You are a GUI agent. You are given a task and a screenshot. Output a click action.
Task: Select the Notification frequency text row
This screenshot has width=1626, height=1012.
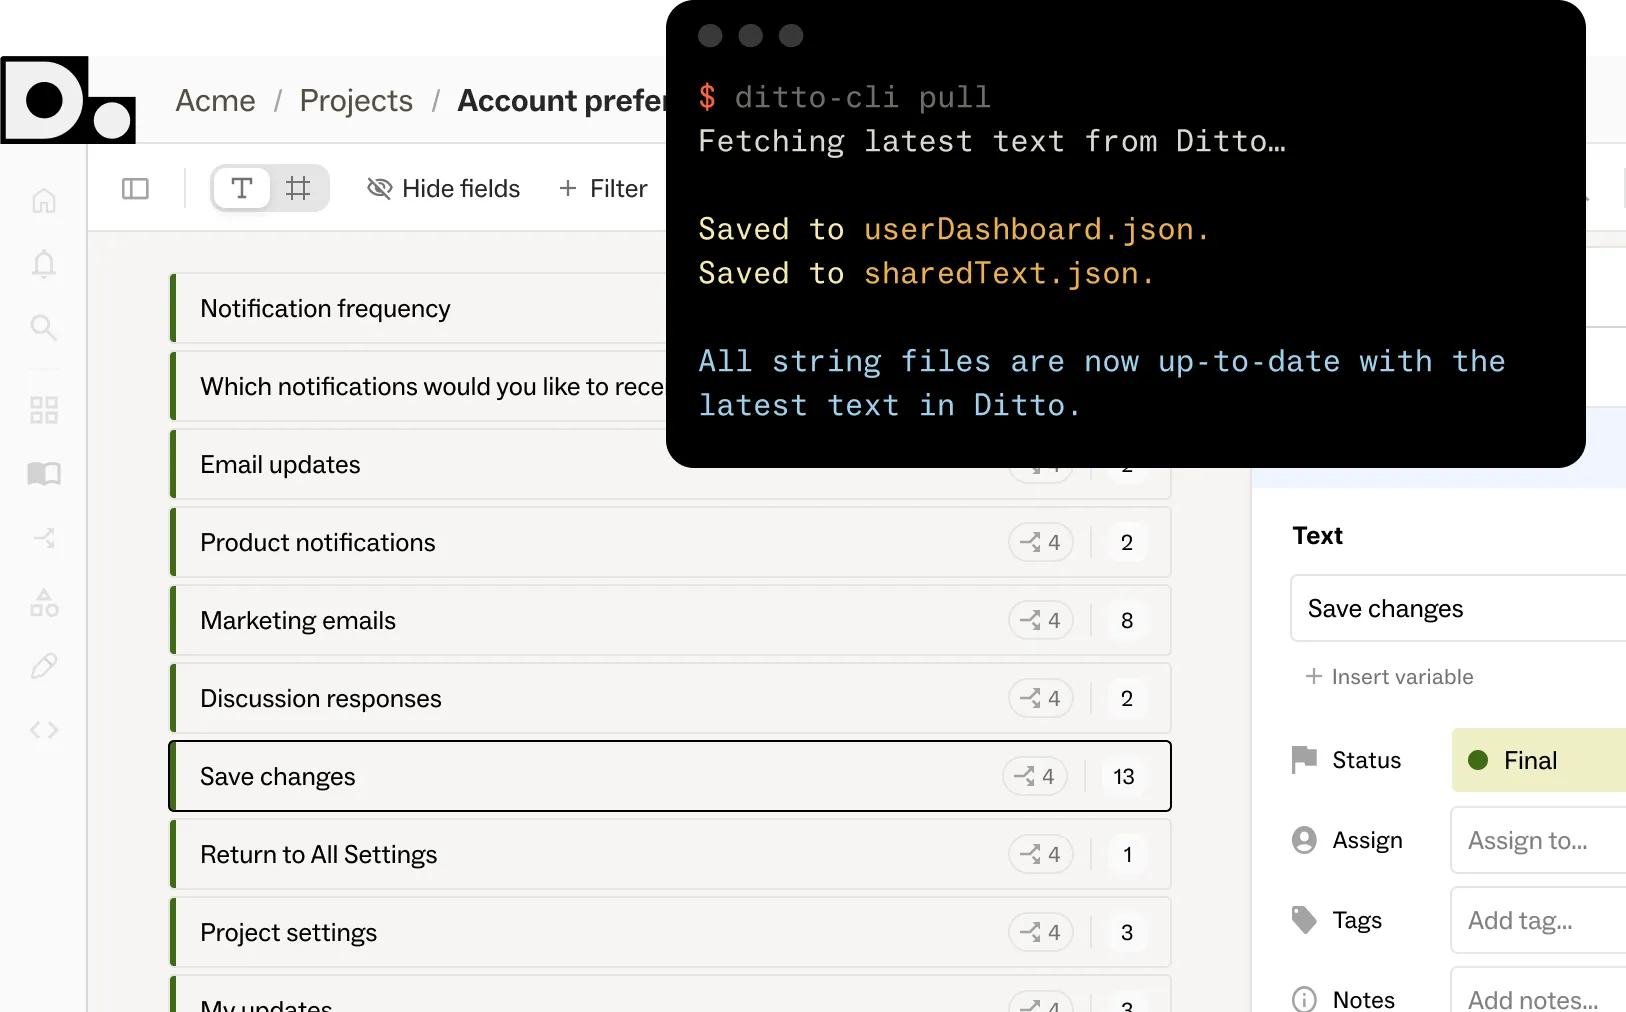pos(418,308)
